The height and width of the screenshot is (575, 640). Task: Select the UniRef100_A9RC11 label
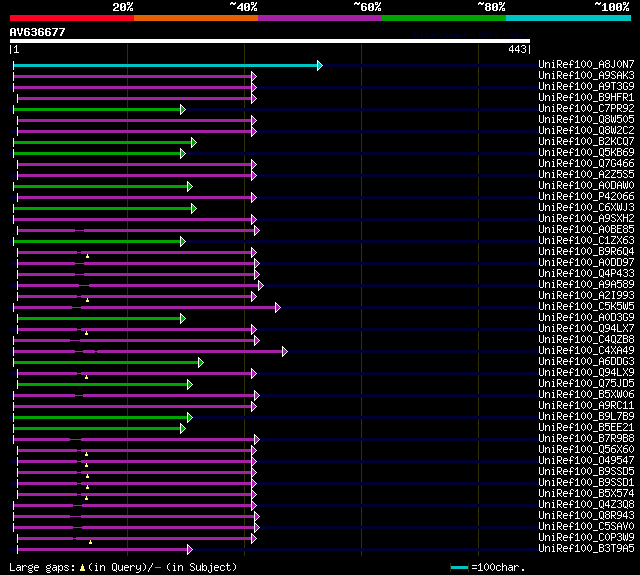(x=586, y=406)
